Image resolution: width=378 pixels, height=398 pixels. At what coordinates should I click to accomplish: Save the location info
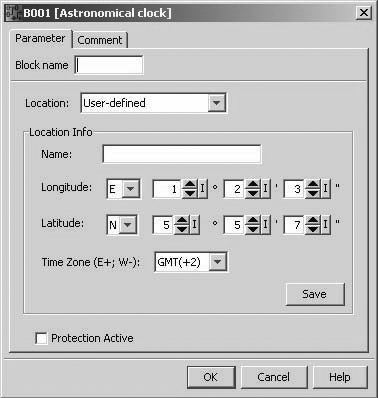(x=314, y=294)
